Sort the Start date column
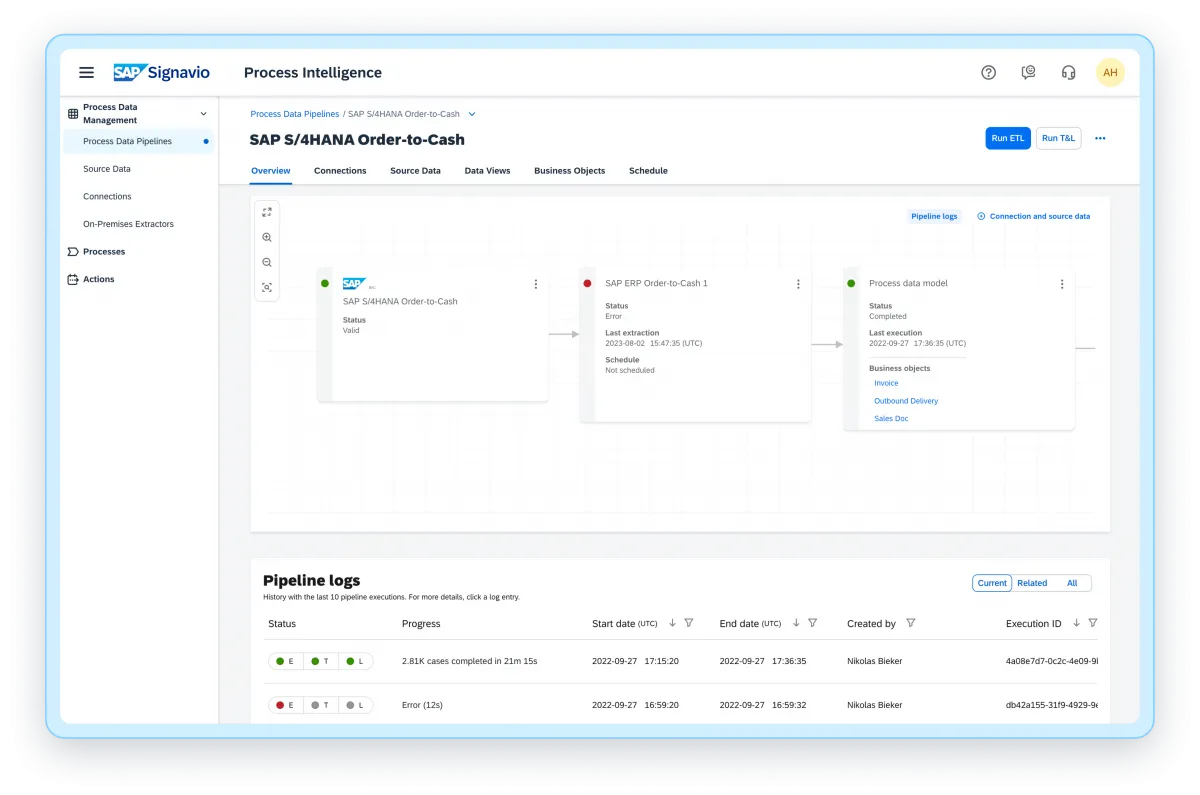Image resolution: width=1200 pixels, height=795 pixels. tap(672, 623)
